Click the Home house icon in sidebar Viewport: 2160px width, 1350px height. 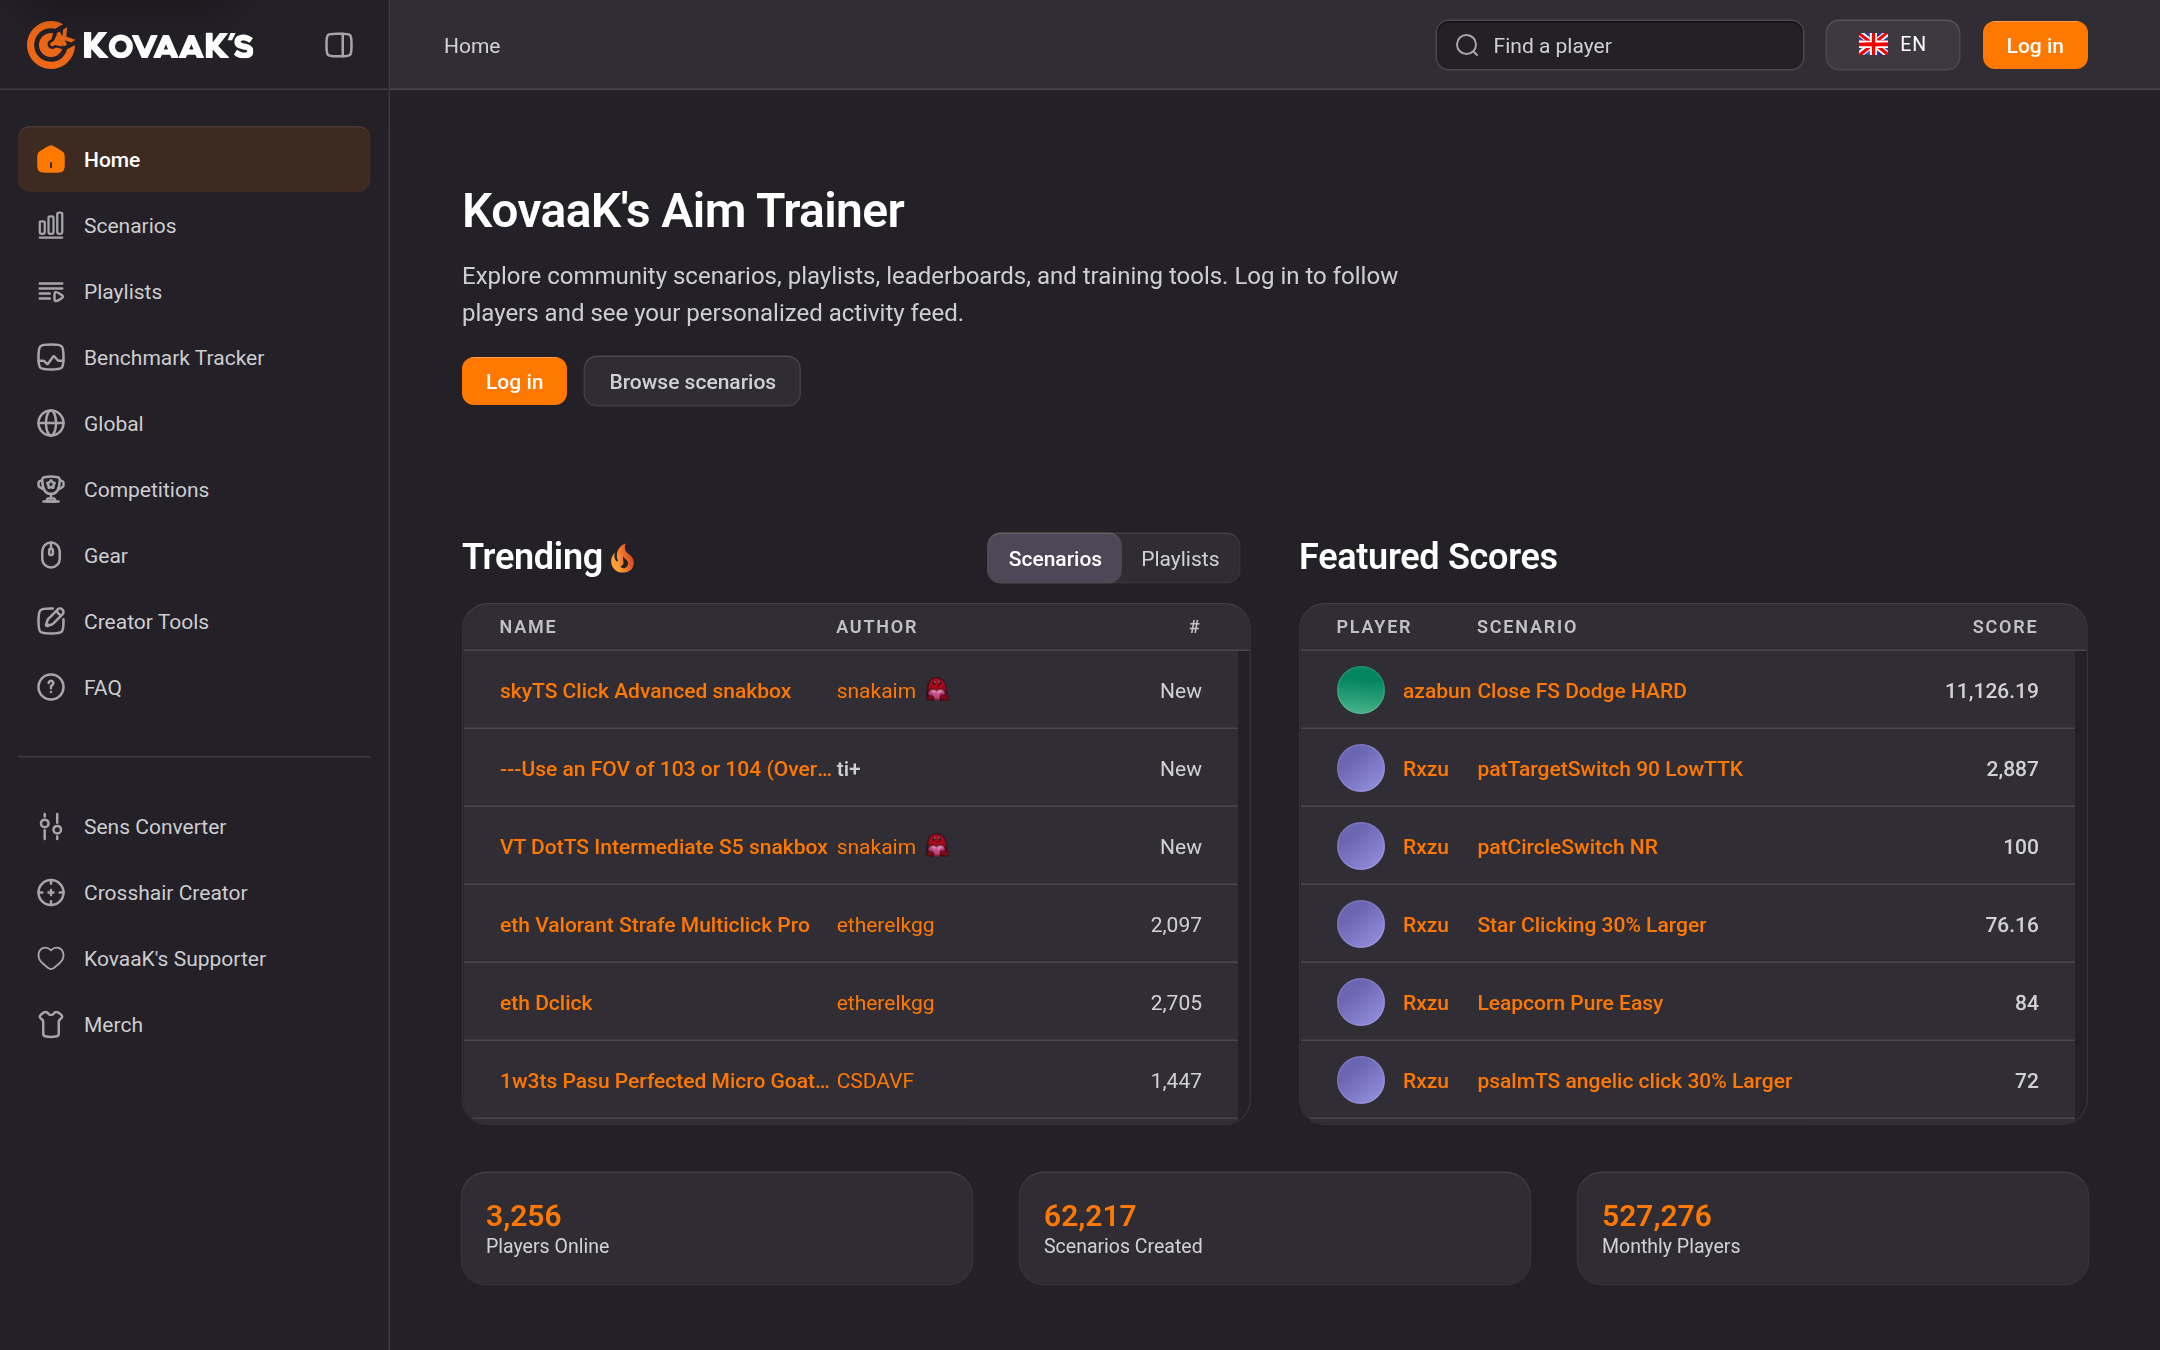pyautogui.click(x=51, y=159)
